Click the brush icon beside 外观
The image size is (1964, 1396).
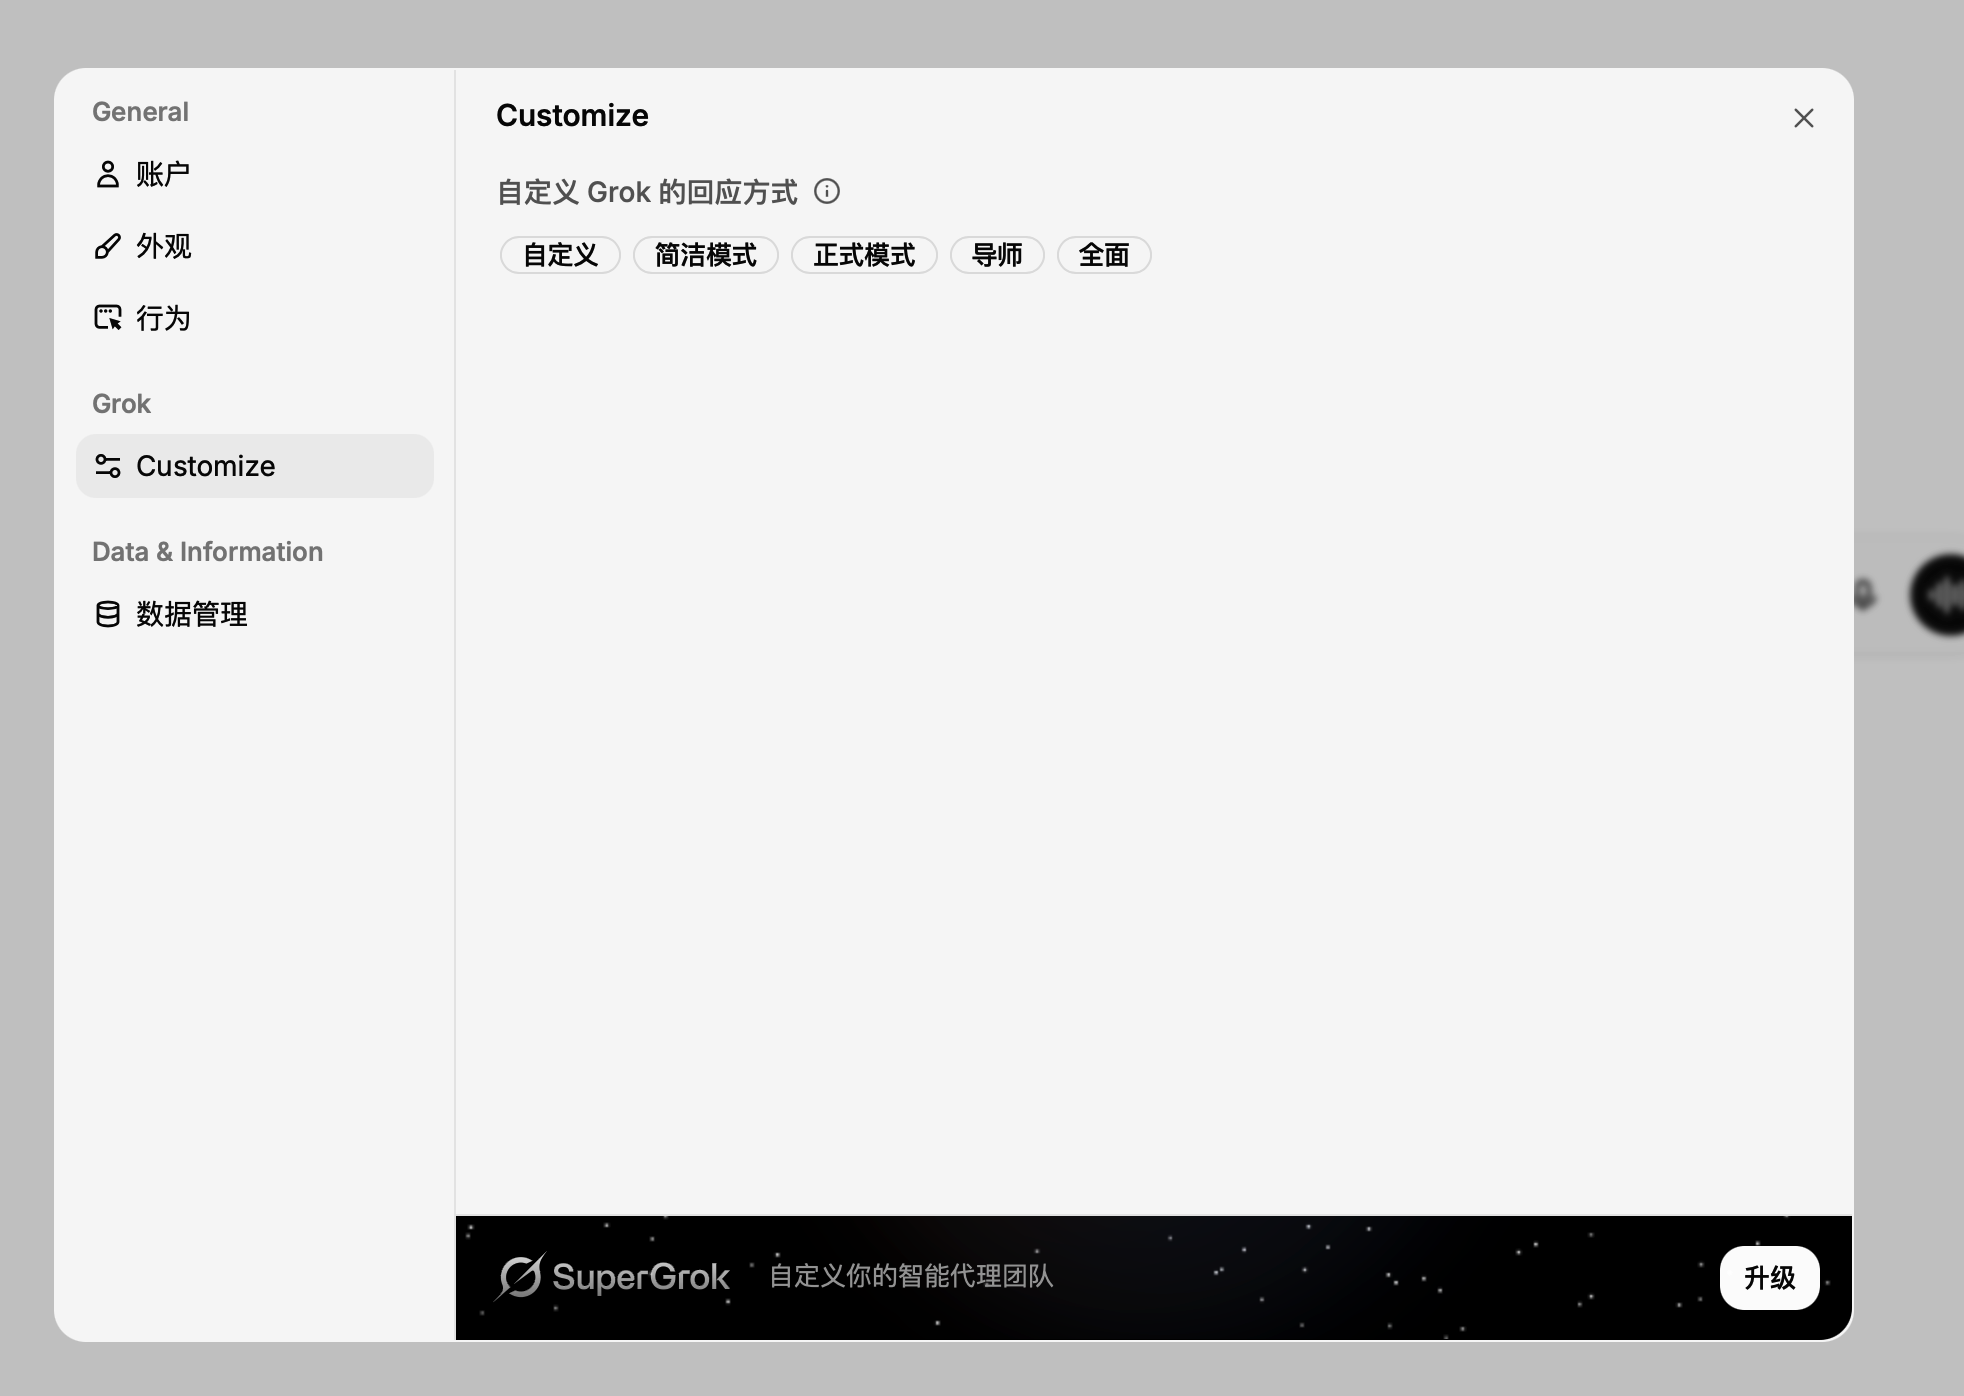click(x=107, y=246)
